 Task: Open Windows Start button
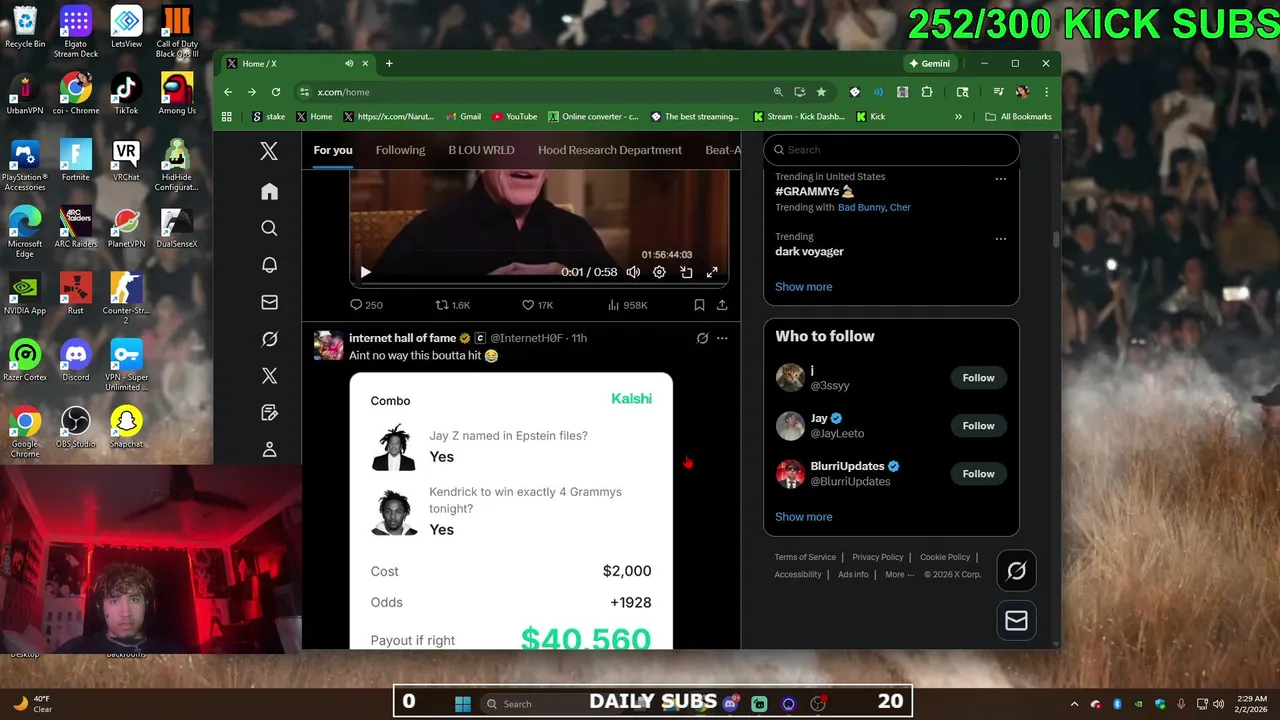tap(463, 704)
